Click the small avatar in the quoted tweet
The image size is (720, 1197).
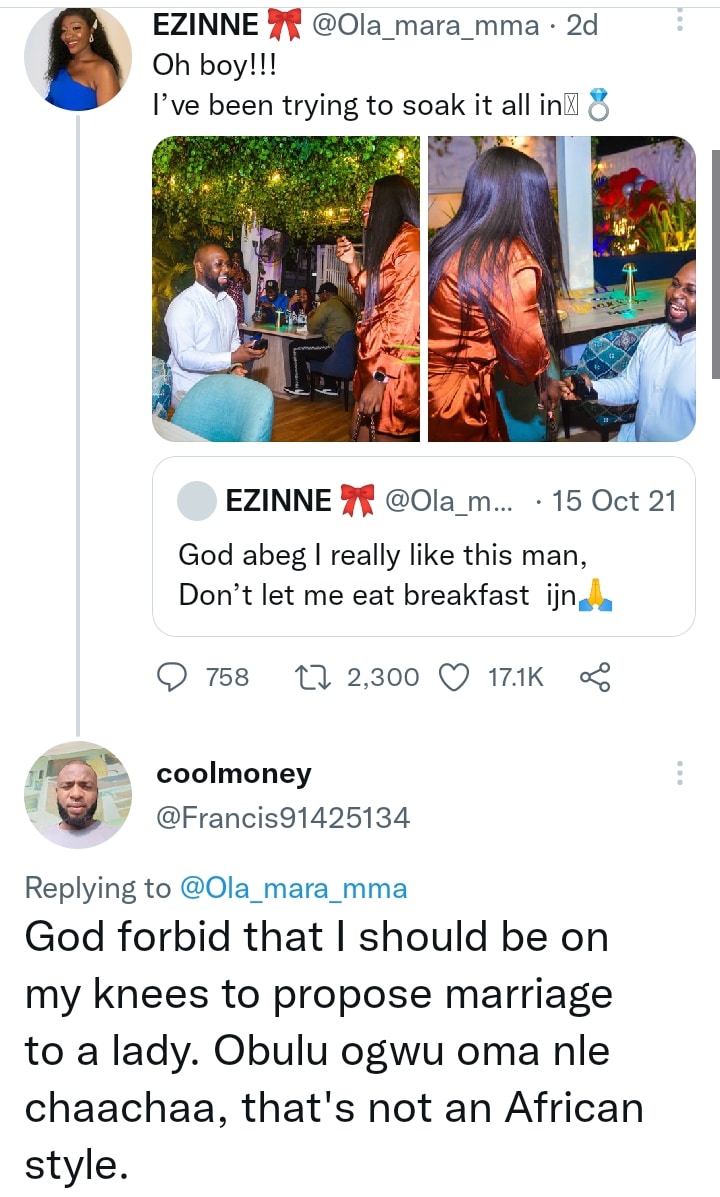(196, 501)
